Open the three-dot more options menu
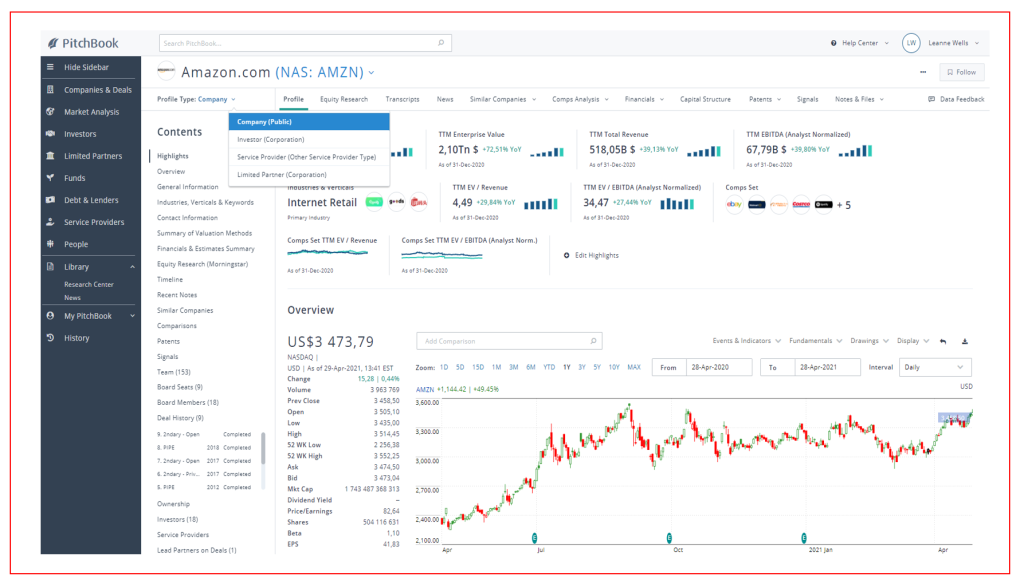Viewport: 1024px width, 584px height. click(923, 72)
